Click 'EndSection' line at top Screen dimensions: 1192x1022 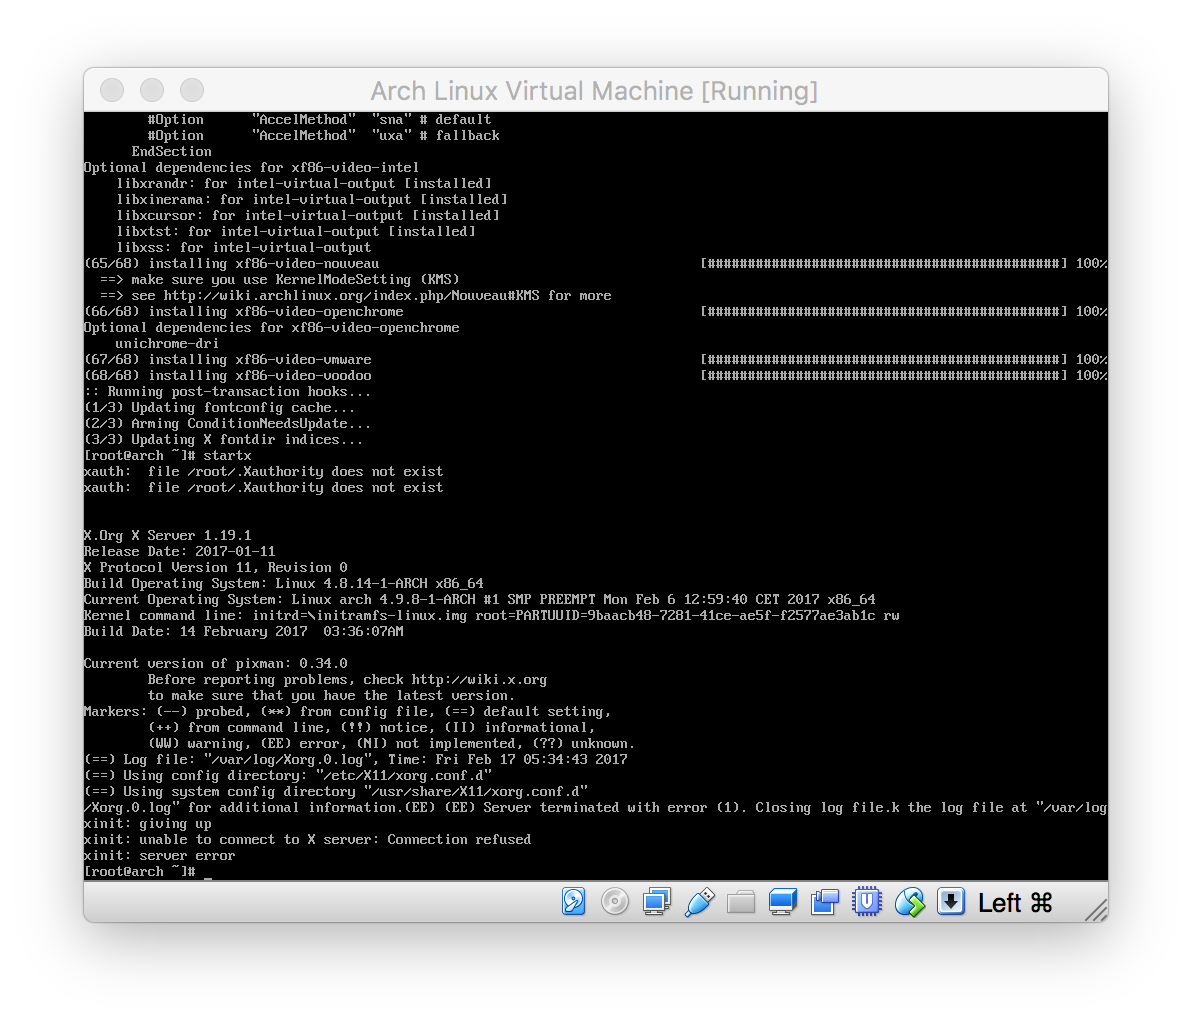pyautogui.click(x=171, y=152)
